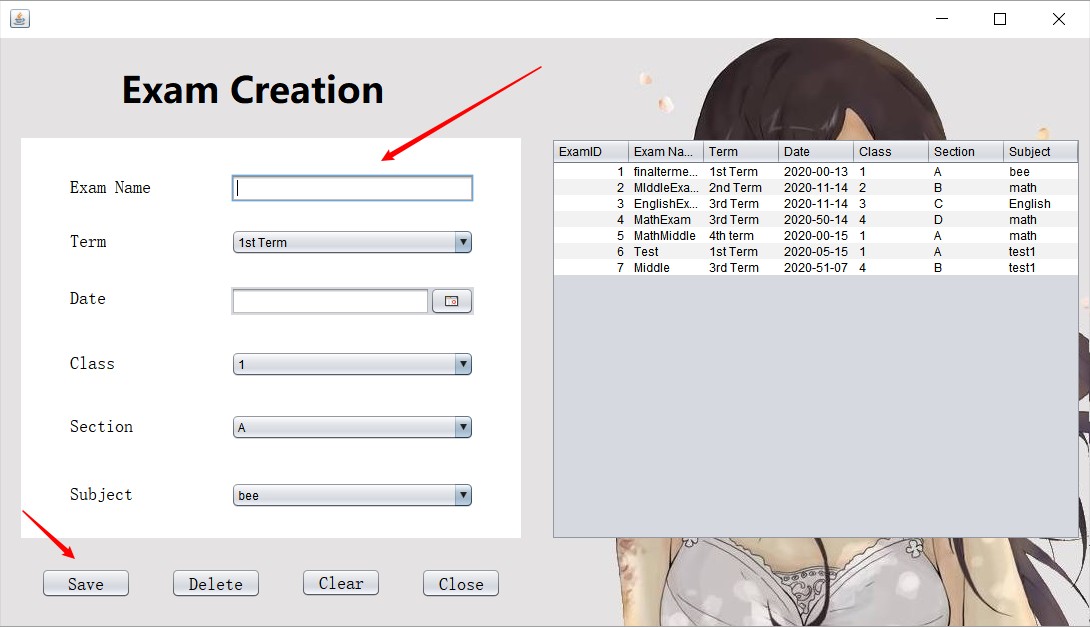
Task: Click the Subject column header in table
Action: point(1039,152)
